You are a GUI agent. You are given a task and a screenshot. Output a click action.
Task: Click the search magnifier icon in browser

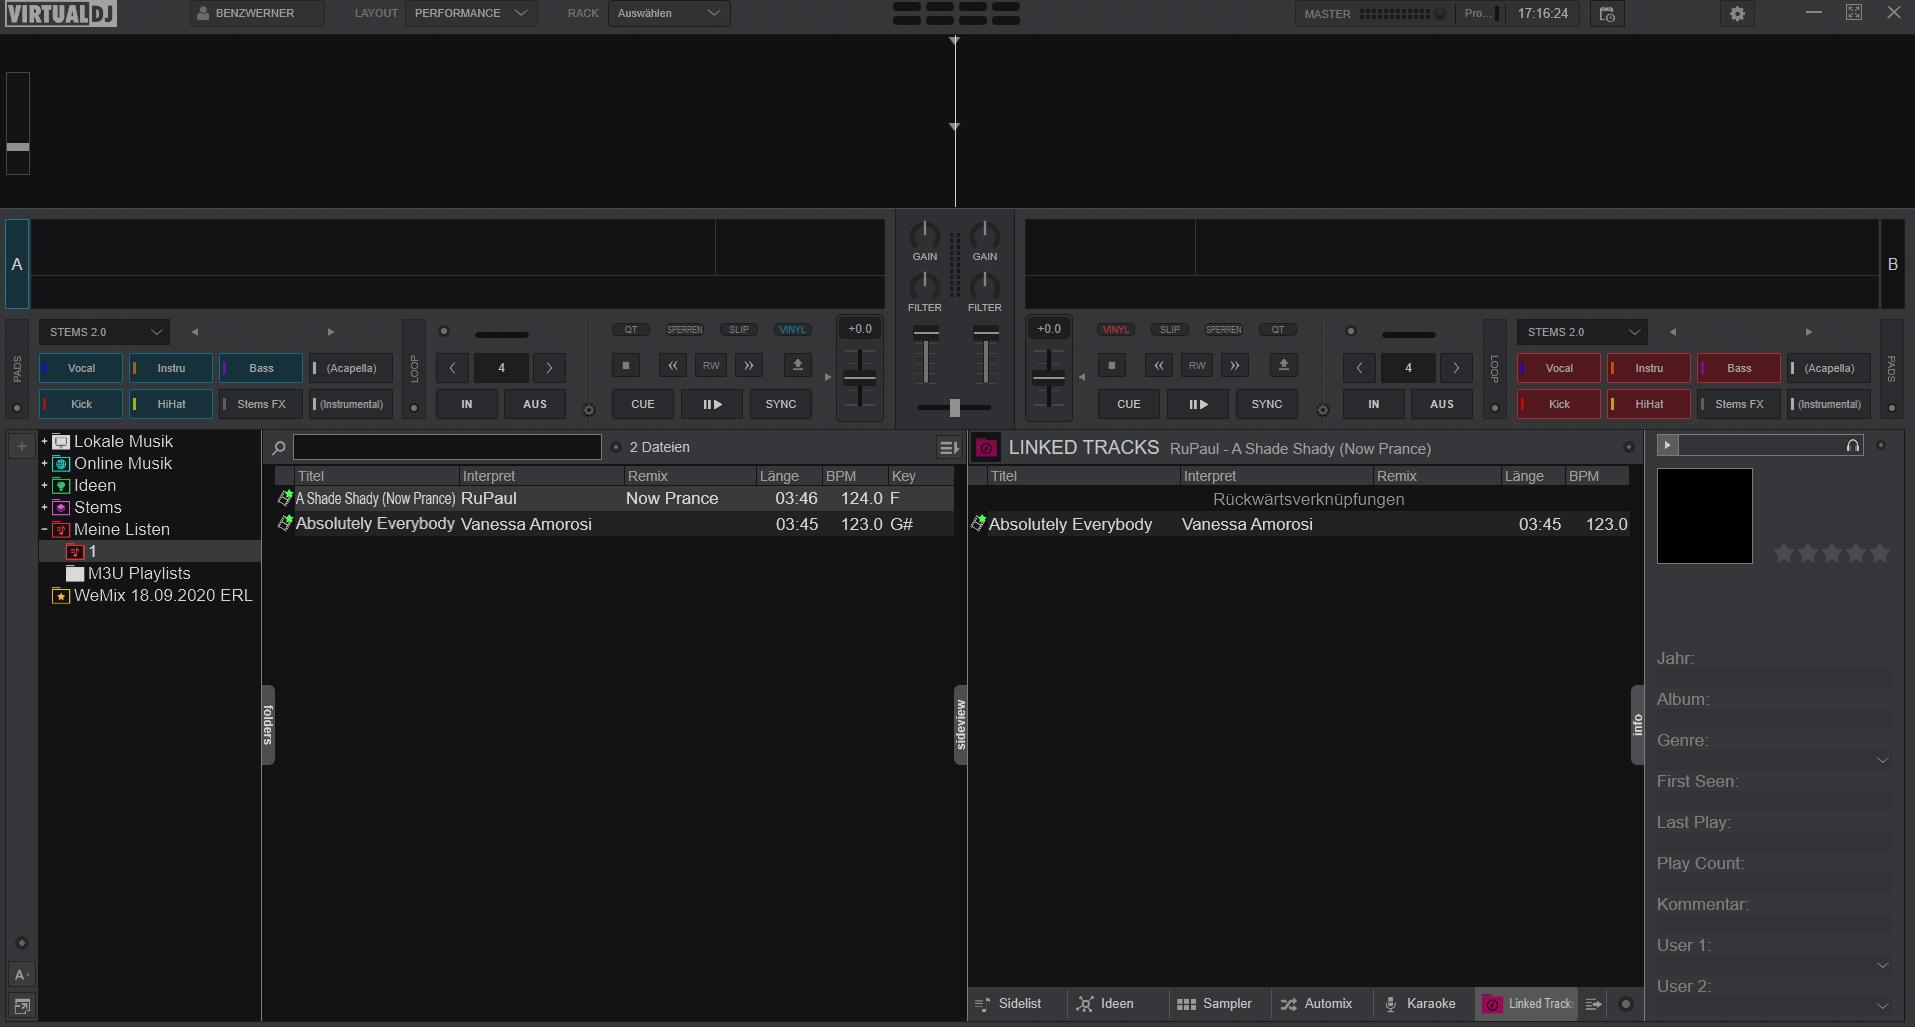(279, 448)
